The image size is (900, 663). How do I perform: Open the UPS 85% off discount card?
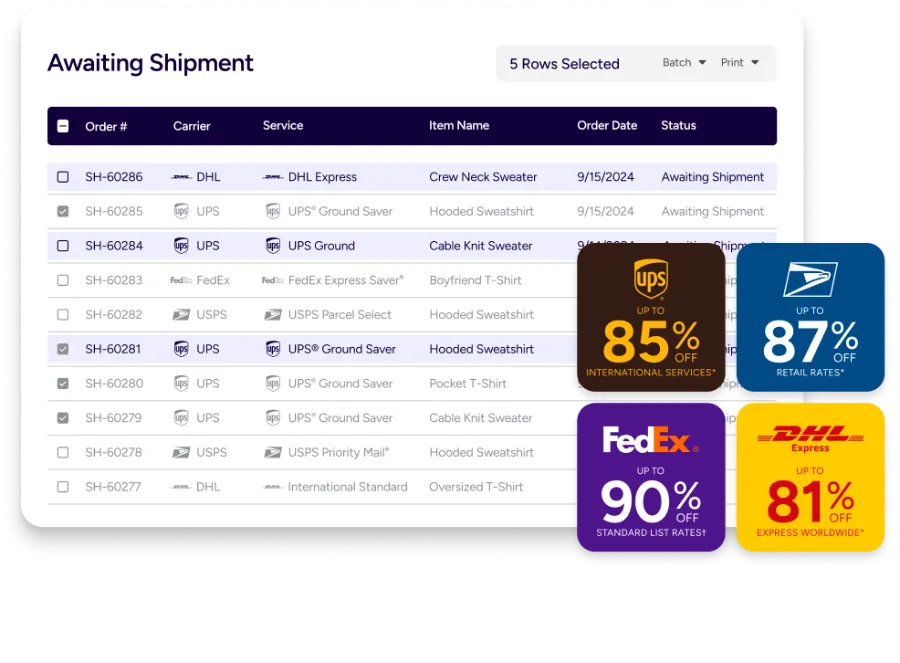(651, 317)
